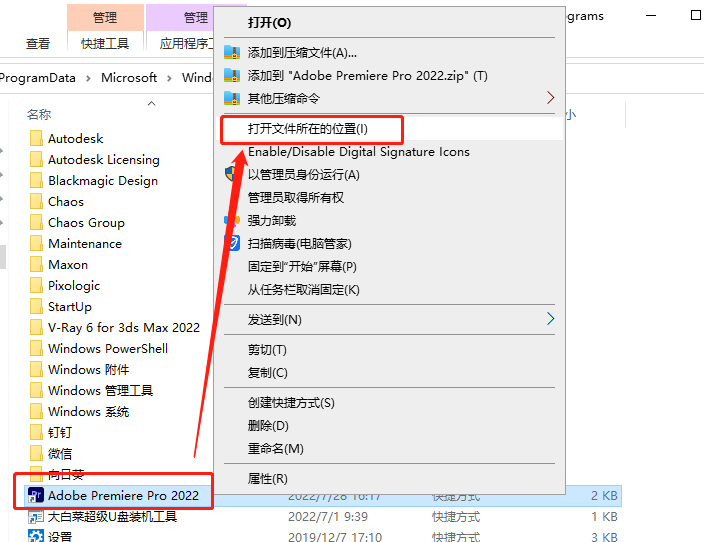Click the chevron after Microsoft in address bar
Viewport: 704px width, 542px height.
(x=169, y=78)
